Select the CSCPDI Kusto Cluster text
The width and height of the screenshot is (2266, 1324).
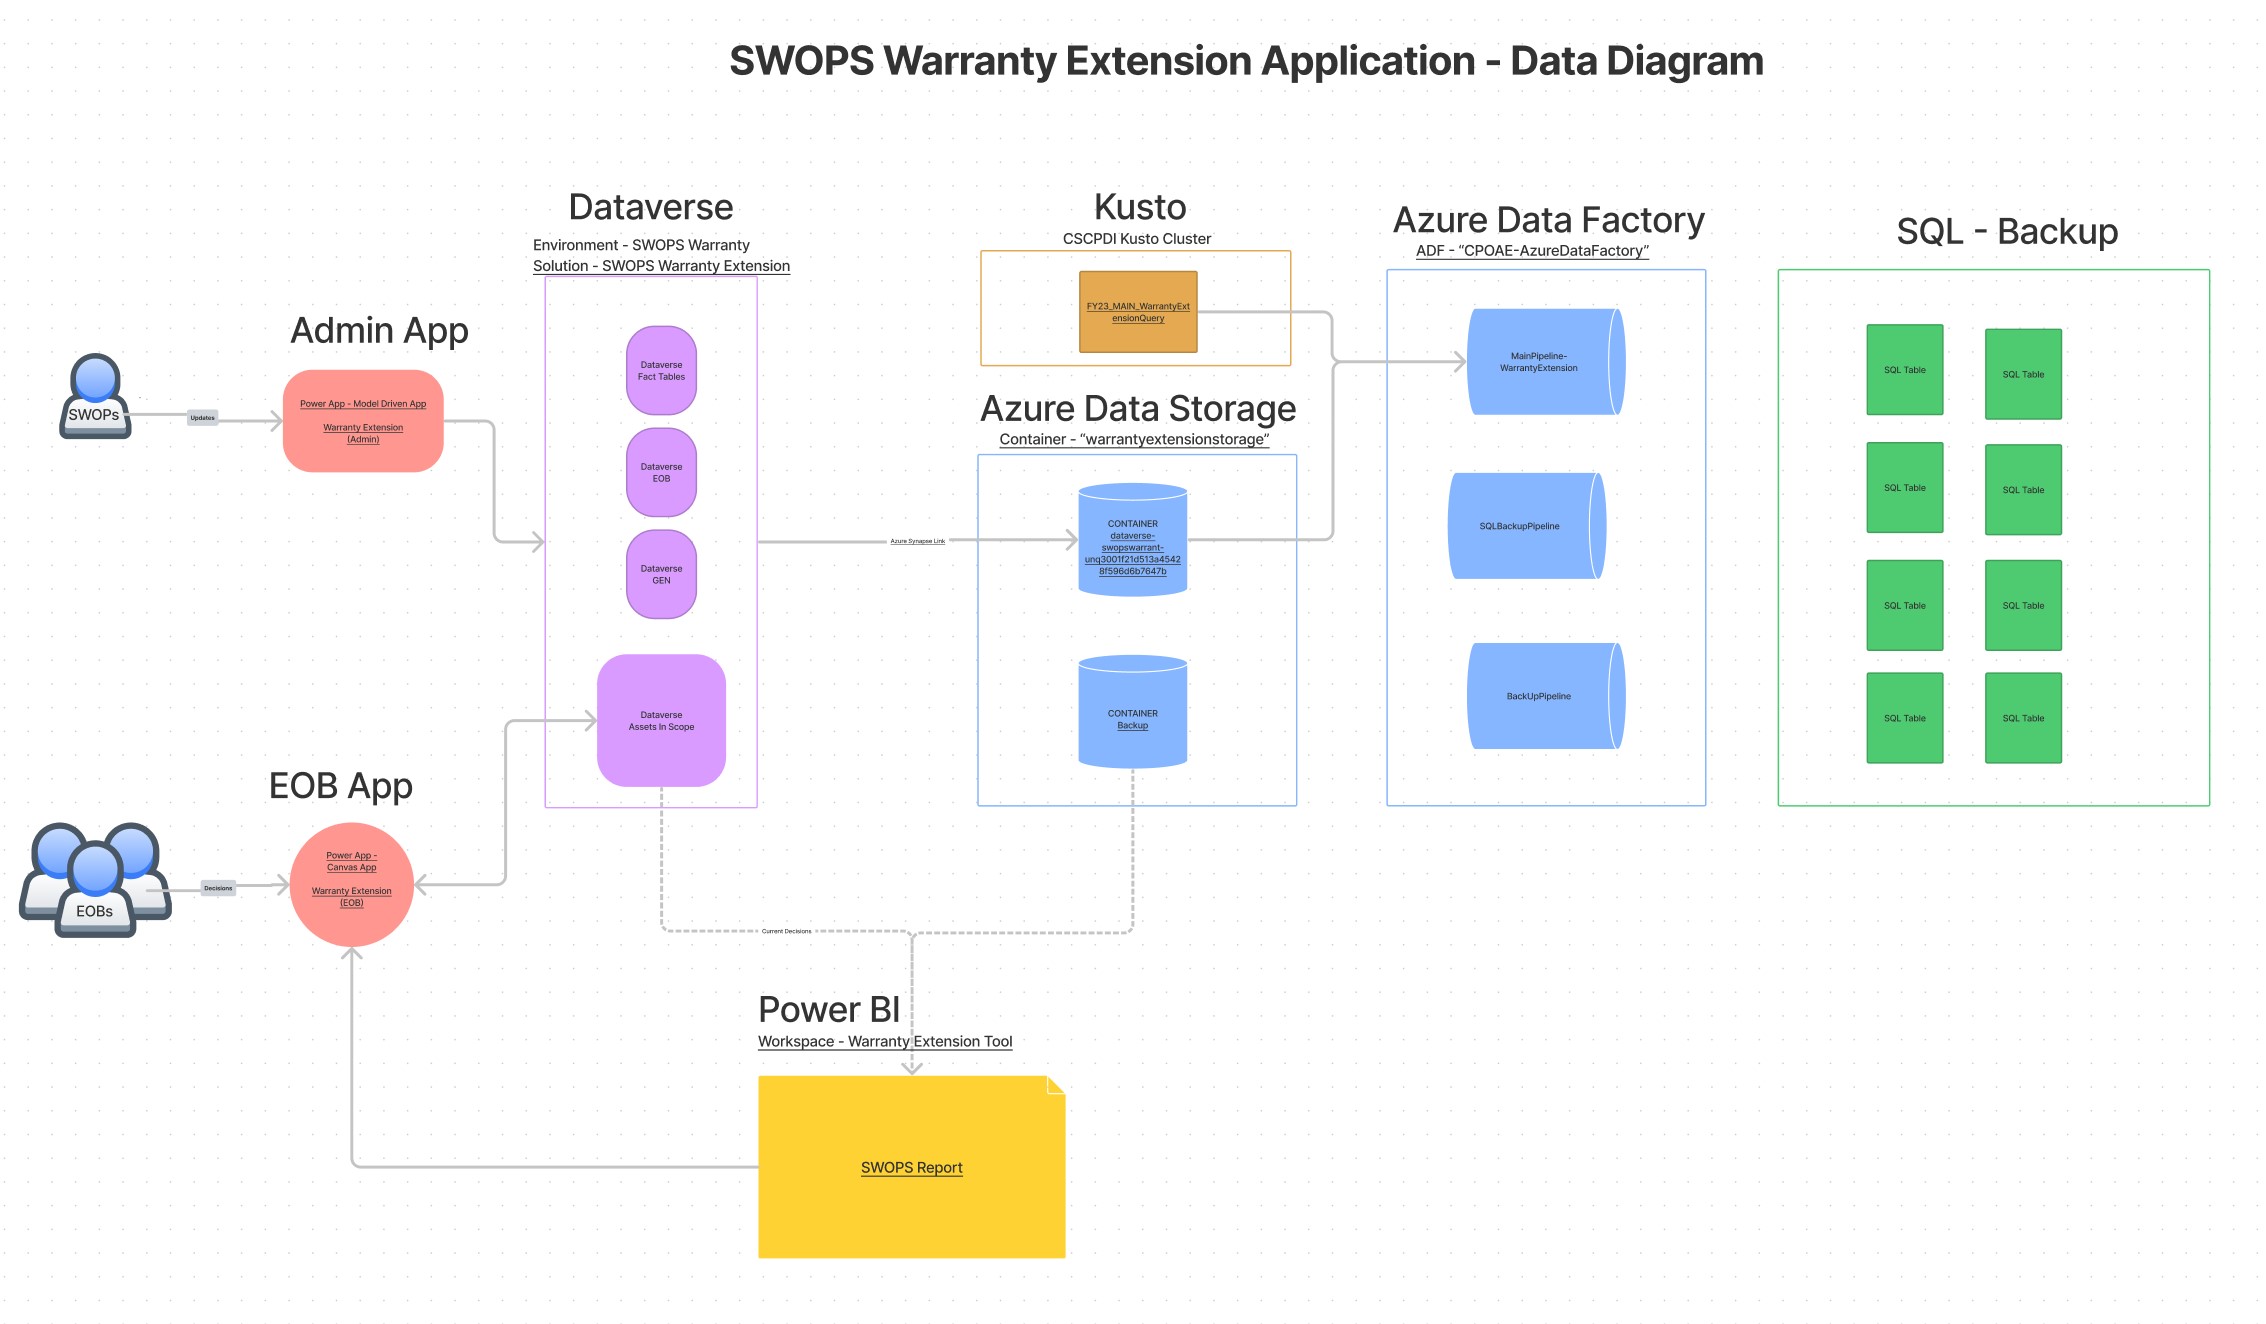[x=1137, y=239]
